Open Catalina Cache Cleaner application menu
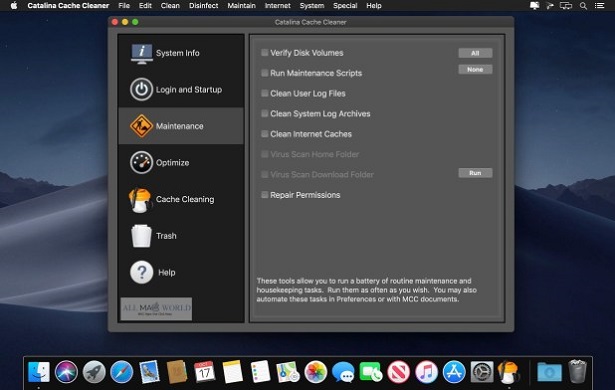The height and width of the screenshot is (390, 615). (68, 6)
